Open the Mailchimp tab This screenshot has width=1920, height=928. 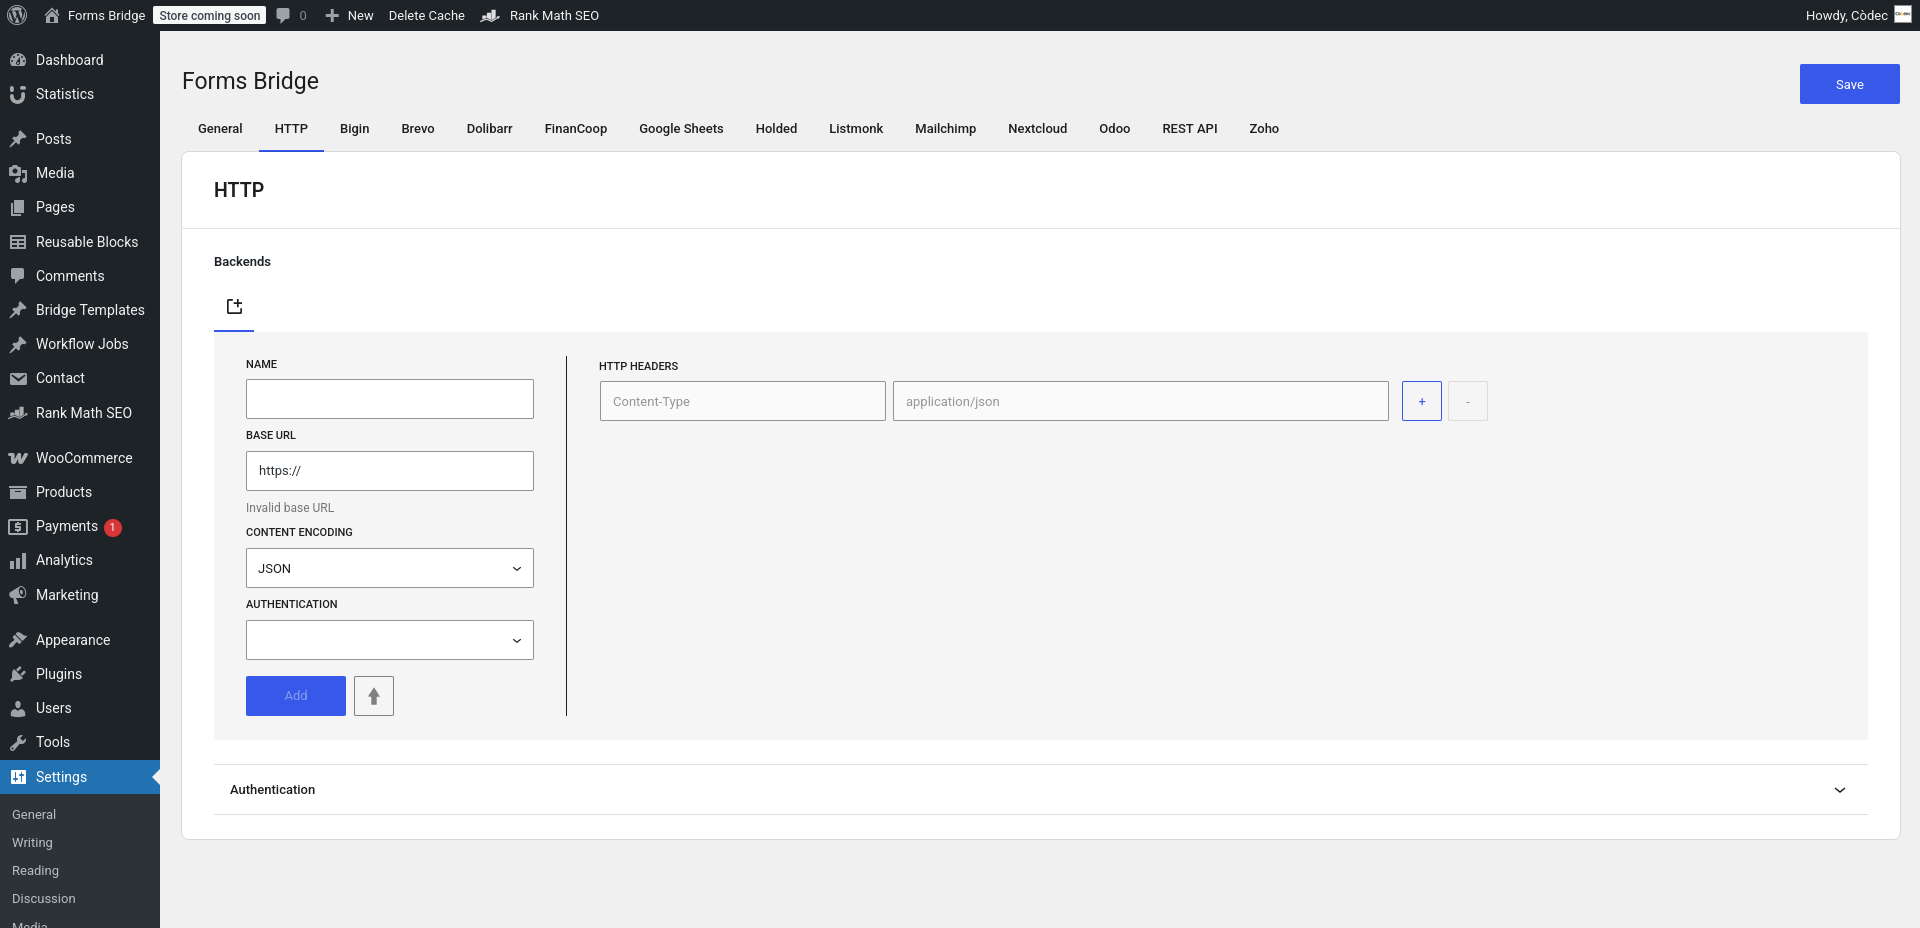pyautogui.click(x=946, y=129)
